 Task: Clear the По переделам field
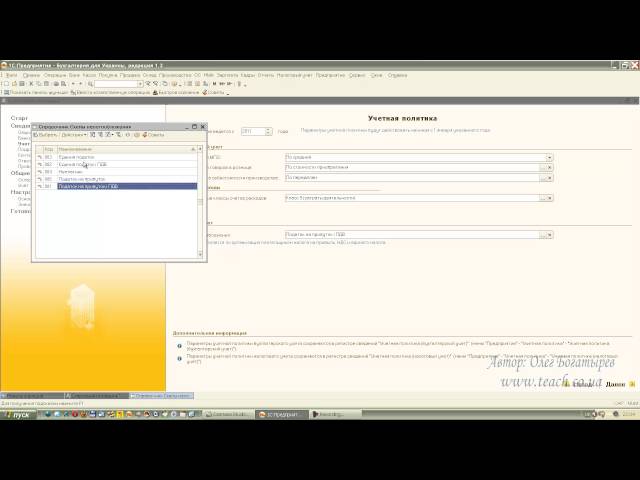[550, 178]
